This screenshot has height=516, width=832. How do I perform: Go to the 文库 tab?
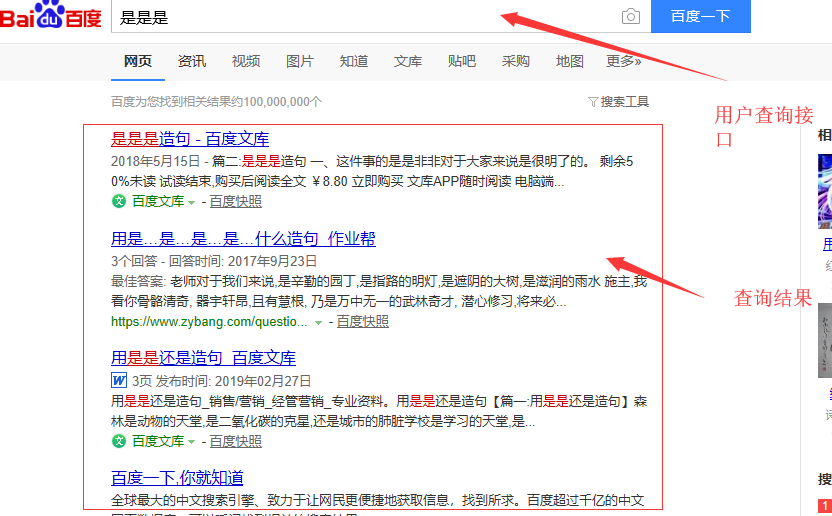[408, 61]
